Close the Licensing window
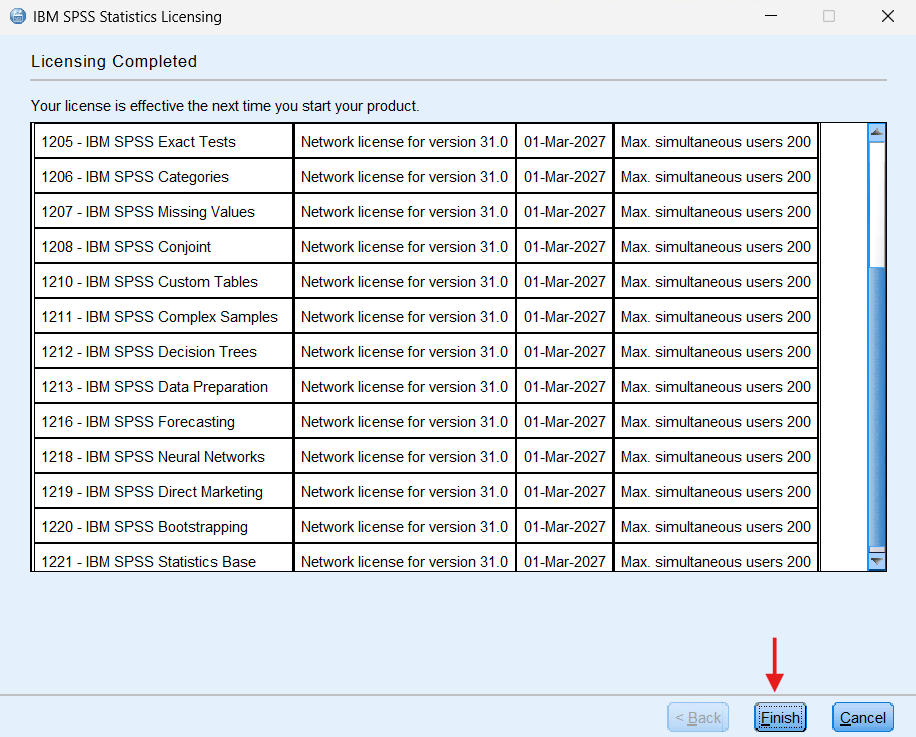This screenshot has height=737, width=916. (x=887, y=16)
